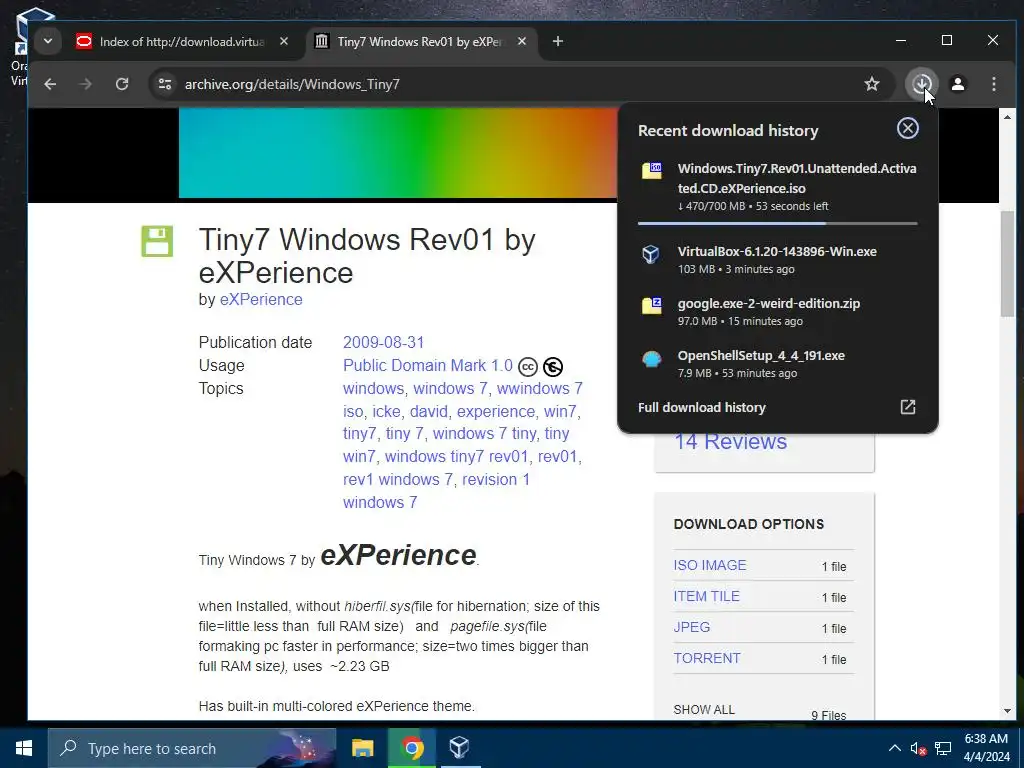This screenshot has width=1024, height=768.
Task: Open the eXPerience author link
Action: (x=261, y=299)
